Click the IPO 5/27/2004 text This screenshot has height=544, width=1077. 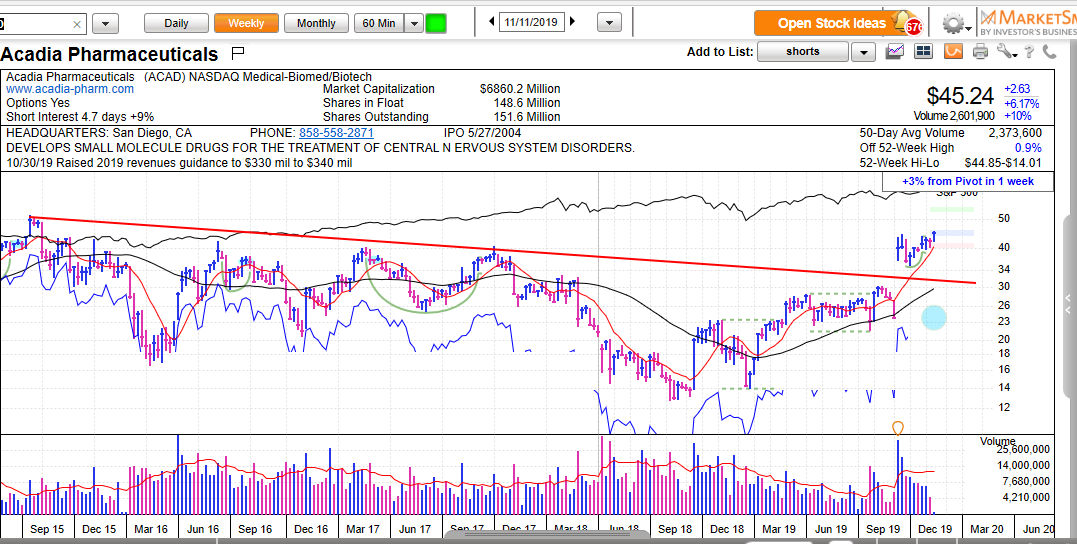tap(482, 133)
